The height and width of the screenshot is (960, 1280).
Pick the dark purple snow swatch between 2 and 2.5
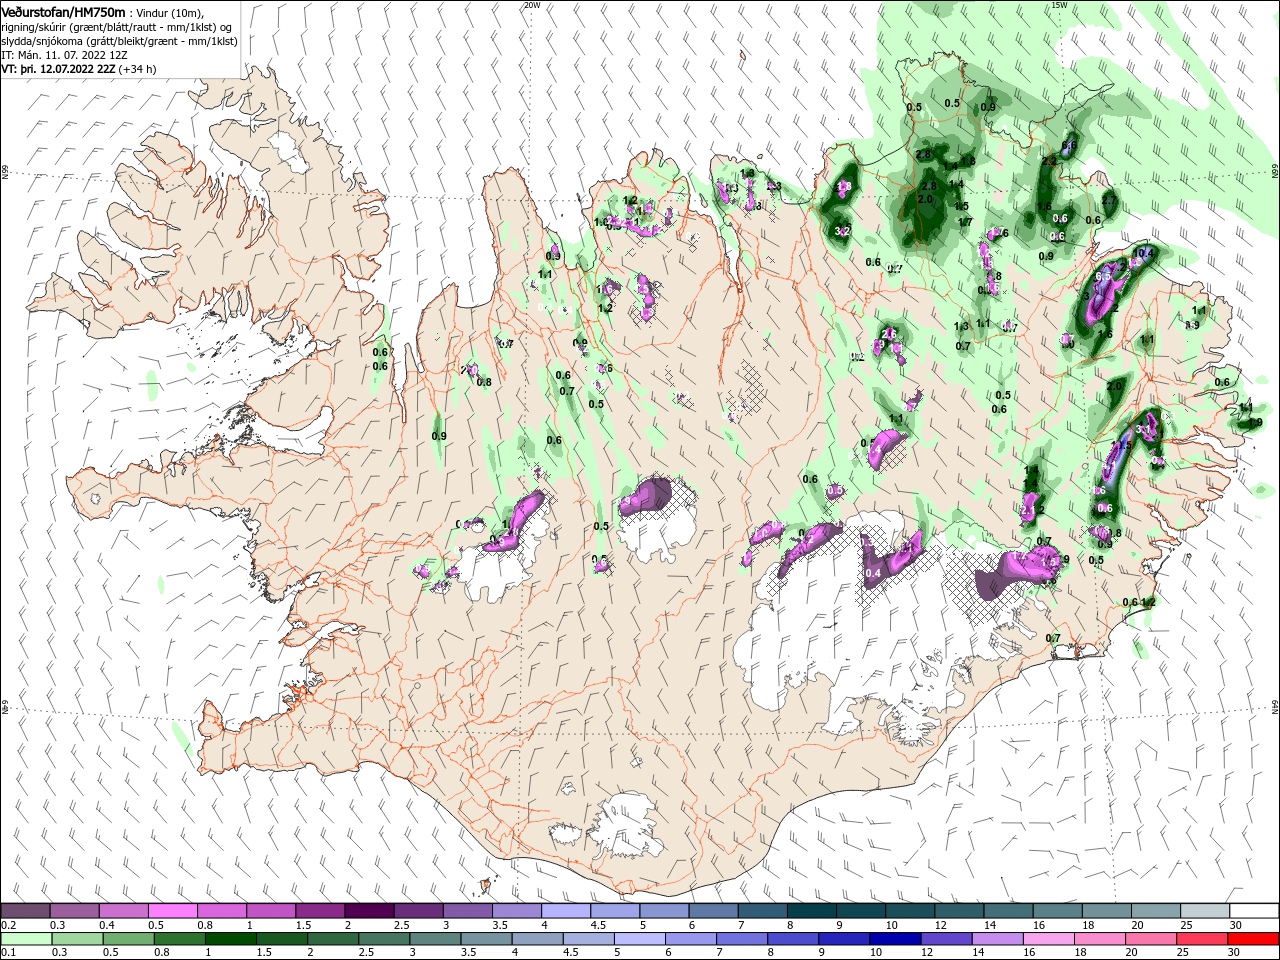tap(369, 911)
